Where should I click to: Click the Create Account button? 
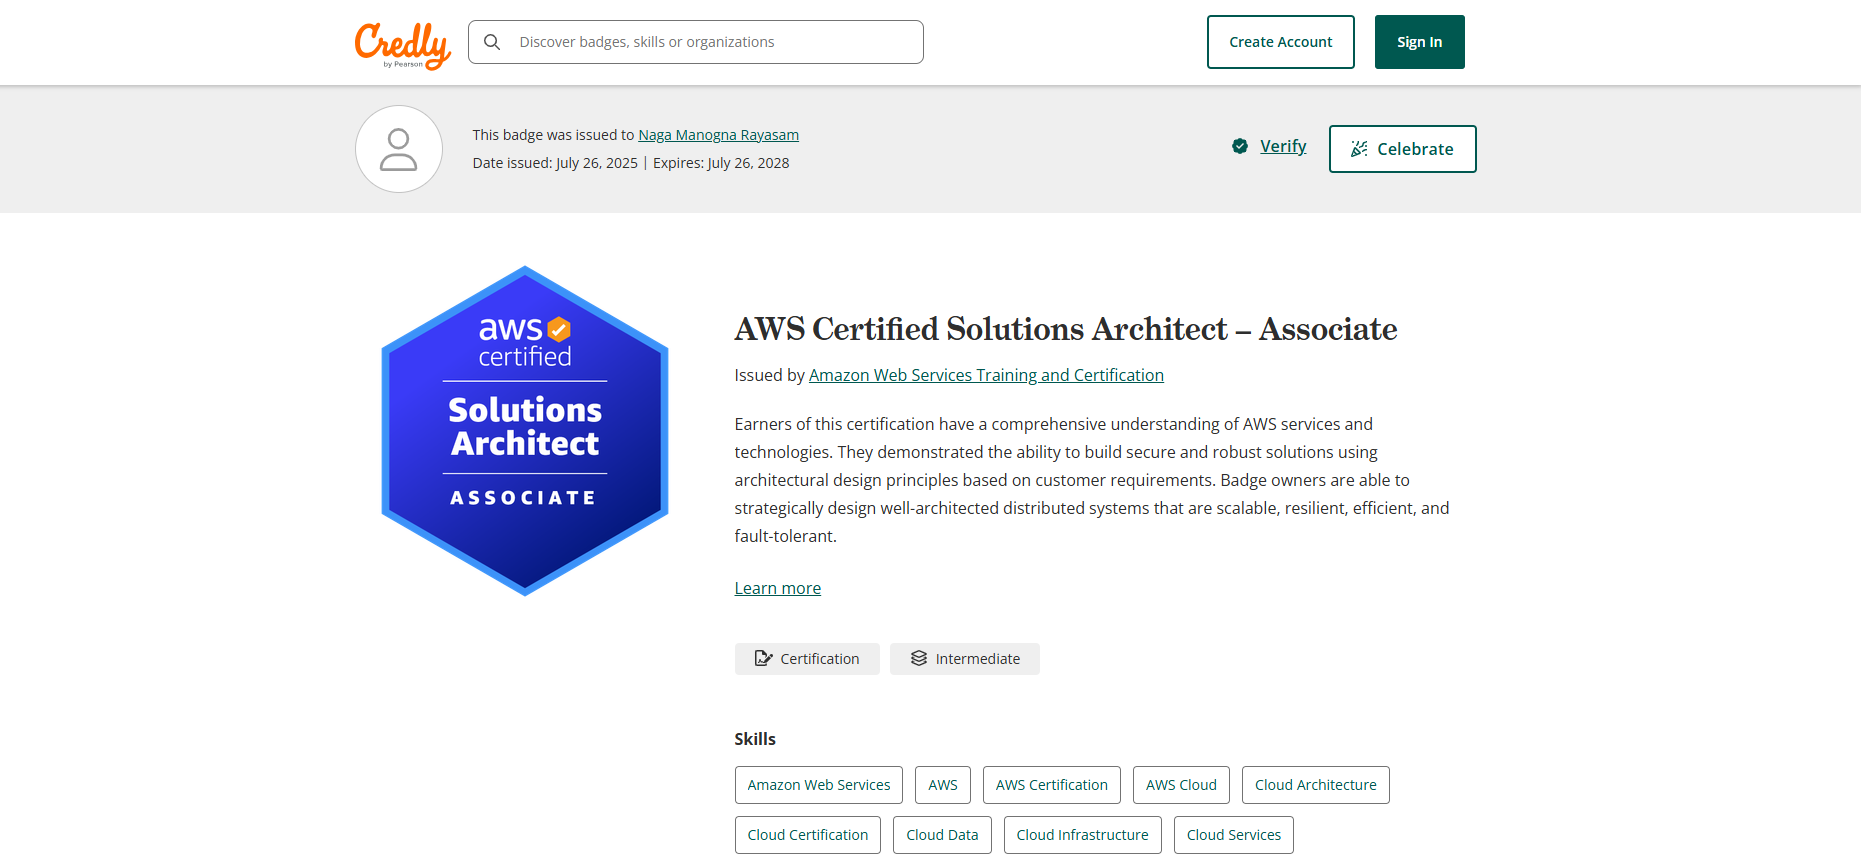click(1281, 42)
